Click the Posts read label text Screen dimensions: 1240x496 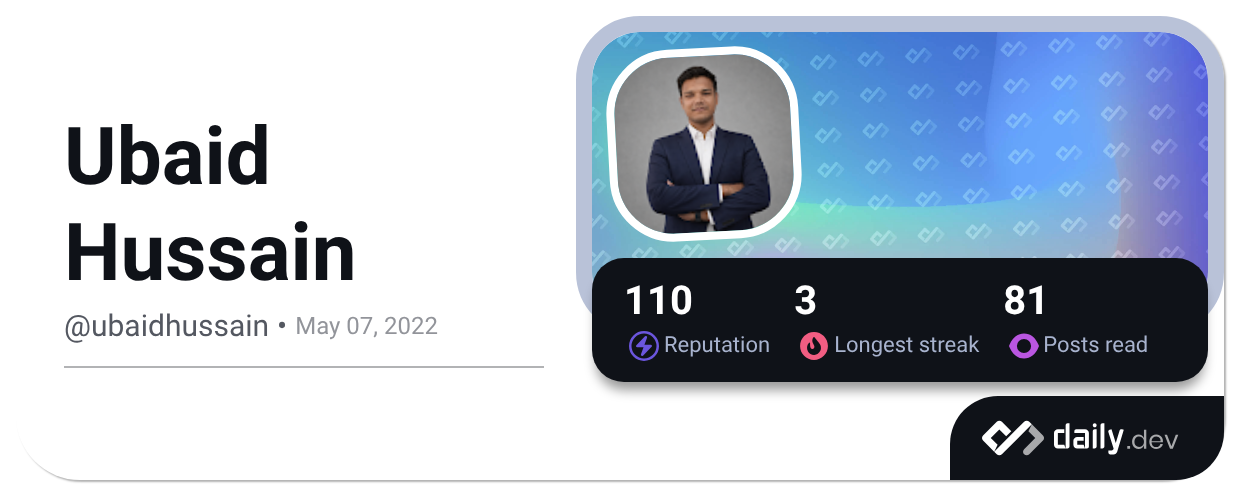[x=1095, y=345]
